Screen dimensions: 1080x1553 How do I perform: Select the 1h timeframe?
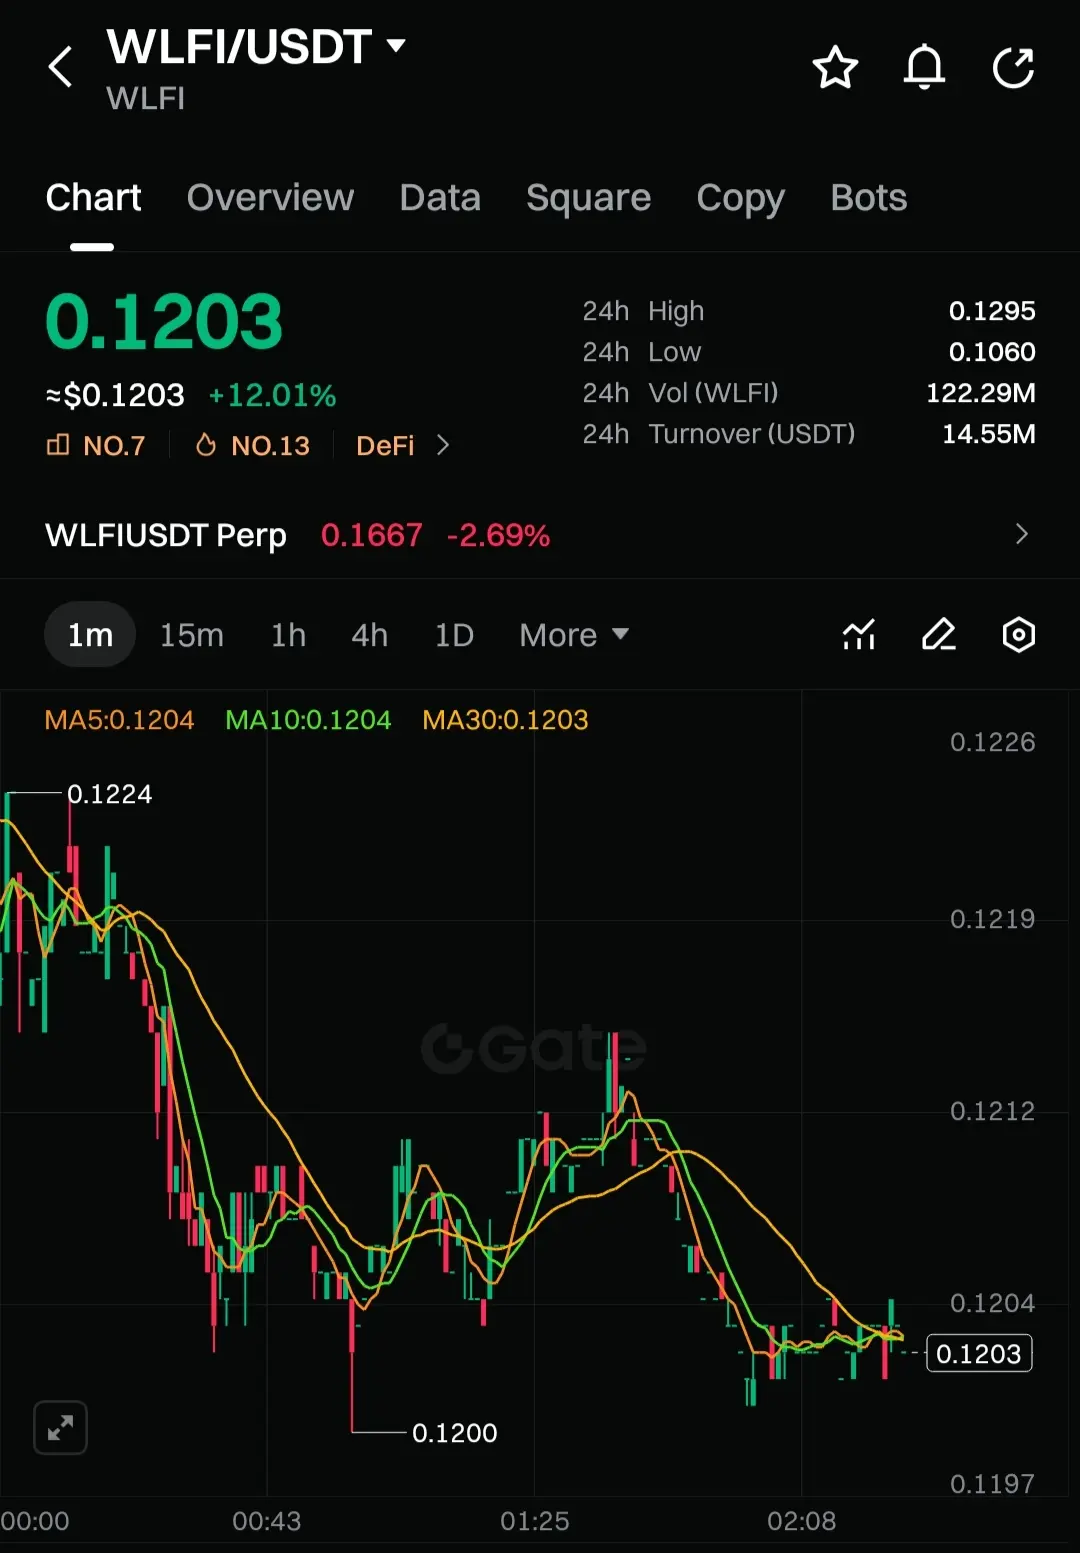pyautogui.click(x=288, y=635)
